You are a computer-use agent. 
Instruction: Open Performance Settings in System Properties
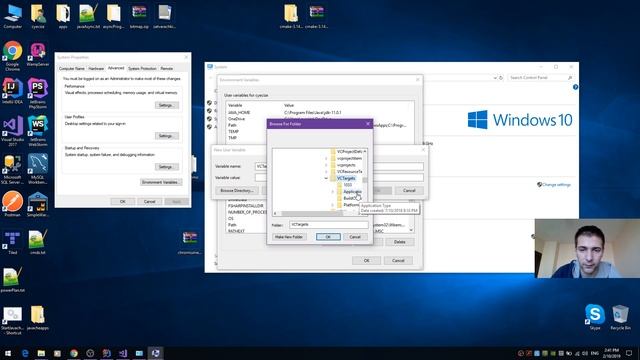click(x=167, y=105)
